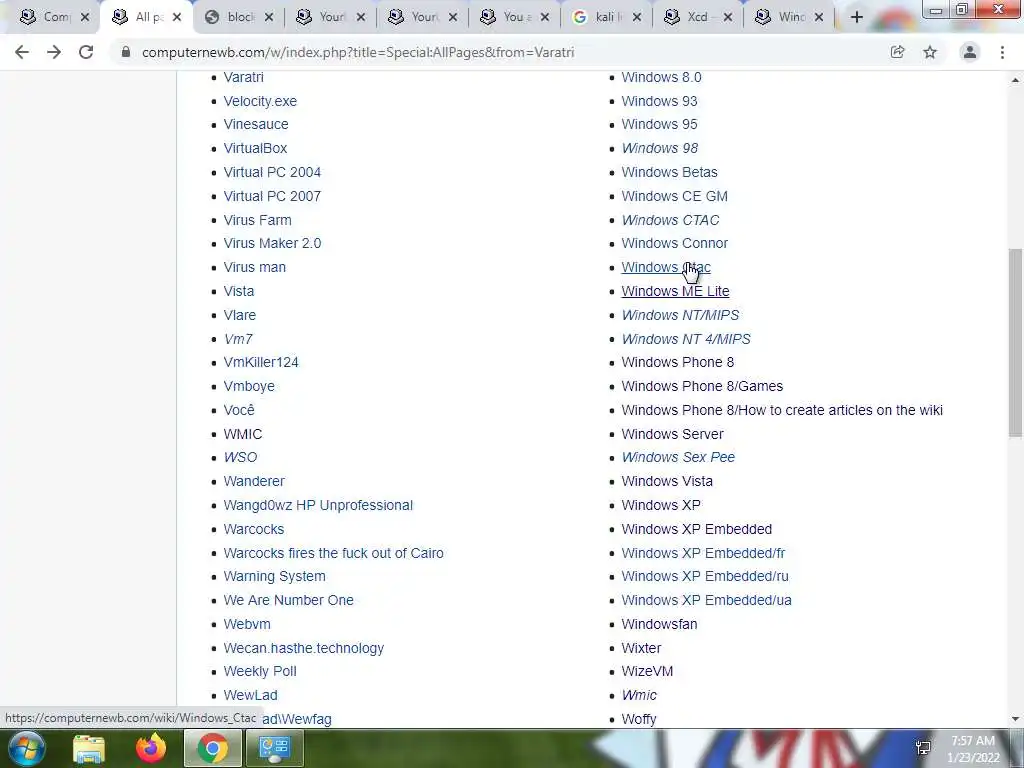Open the Wanderer link
The image size is (1024, 768).
[x=254, y=481]
